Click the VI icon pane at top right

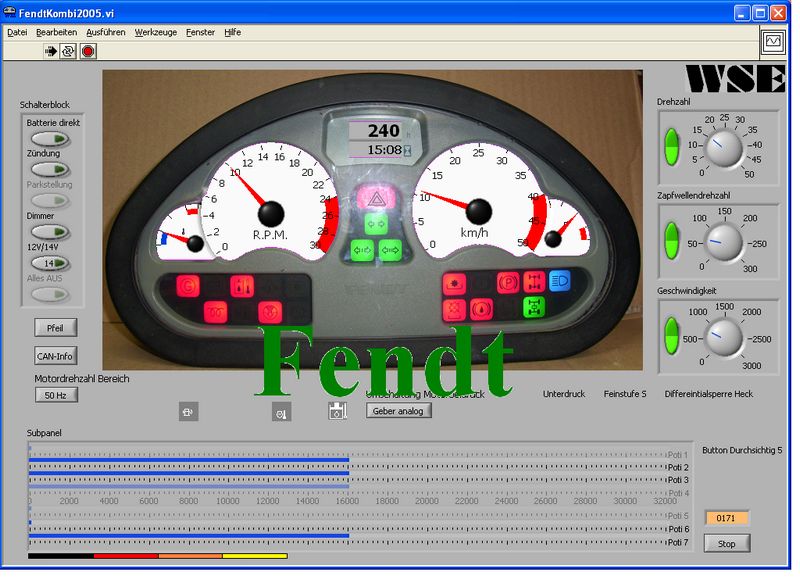point(773,41)
